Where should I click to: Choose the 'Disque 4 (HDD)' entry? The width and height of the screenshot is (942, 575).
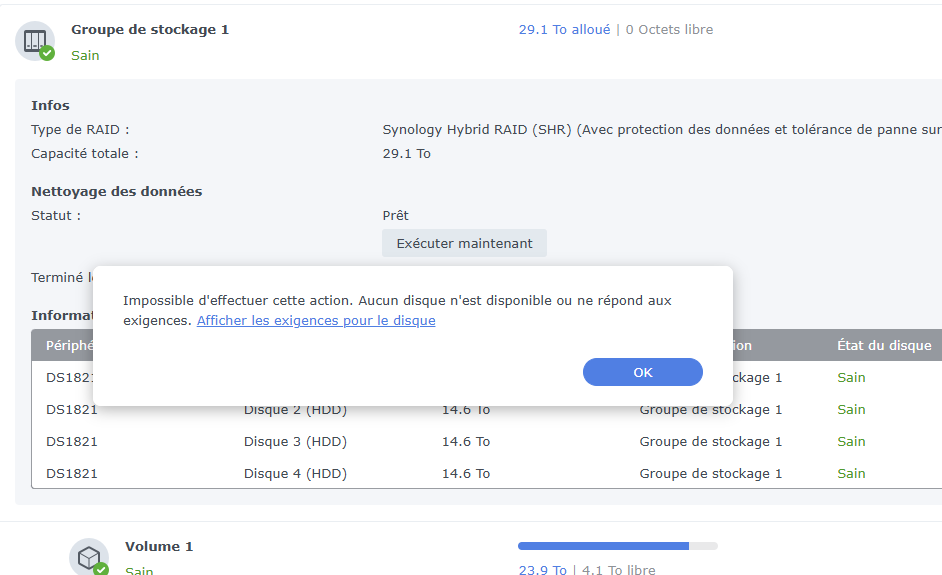(x=295, y=474)
